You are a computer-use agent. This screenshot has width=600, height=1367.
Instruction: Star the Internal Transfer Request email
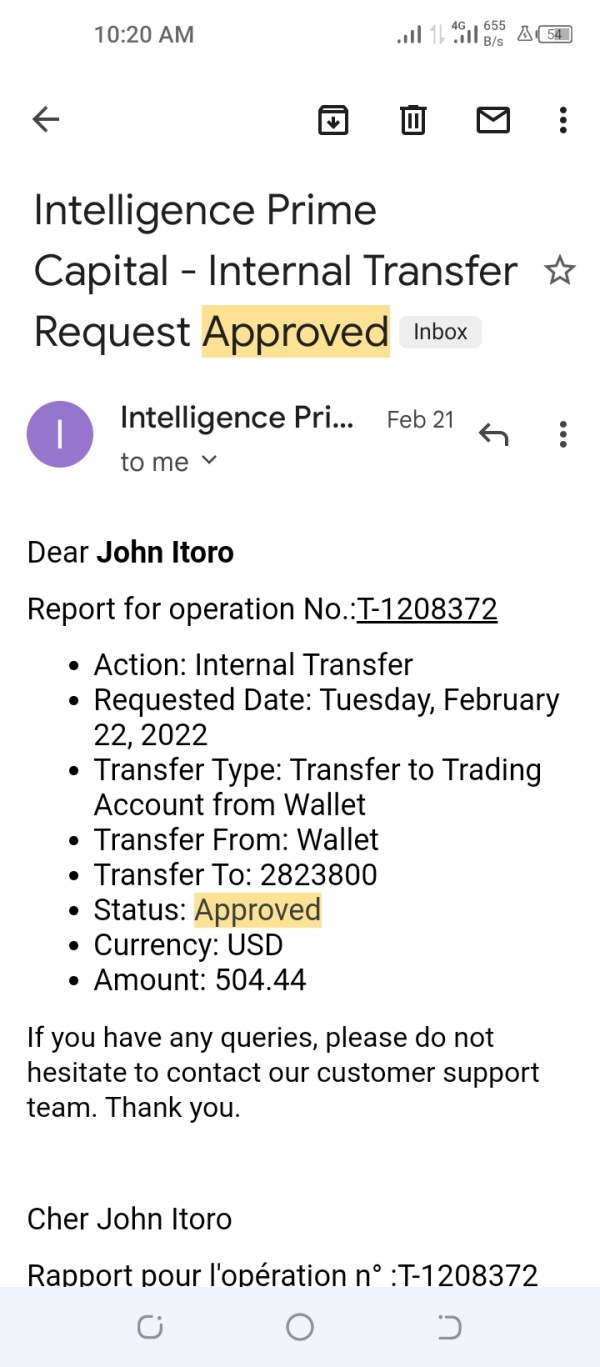click(x=559, y=271)
